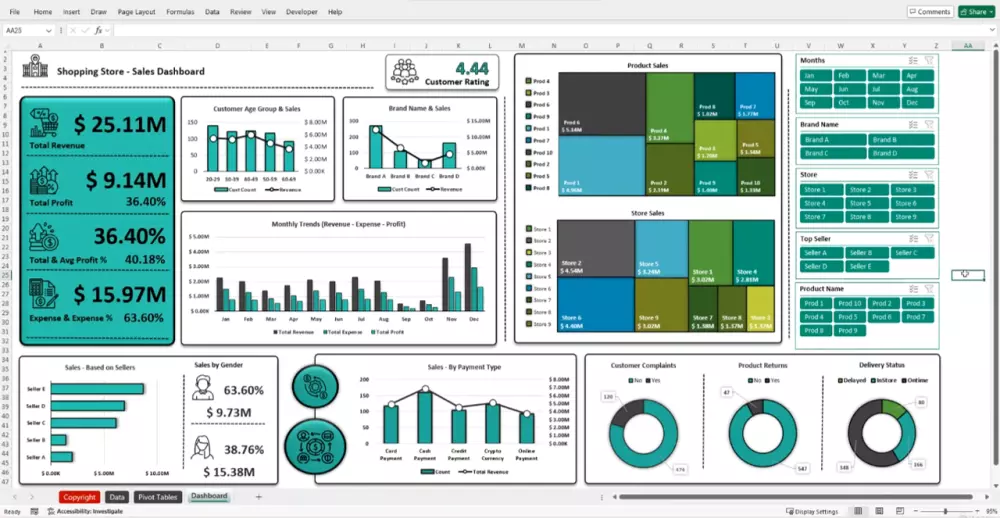Switch to Normal view in the status bar

click(x=858, y=511)
